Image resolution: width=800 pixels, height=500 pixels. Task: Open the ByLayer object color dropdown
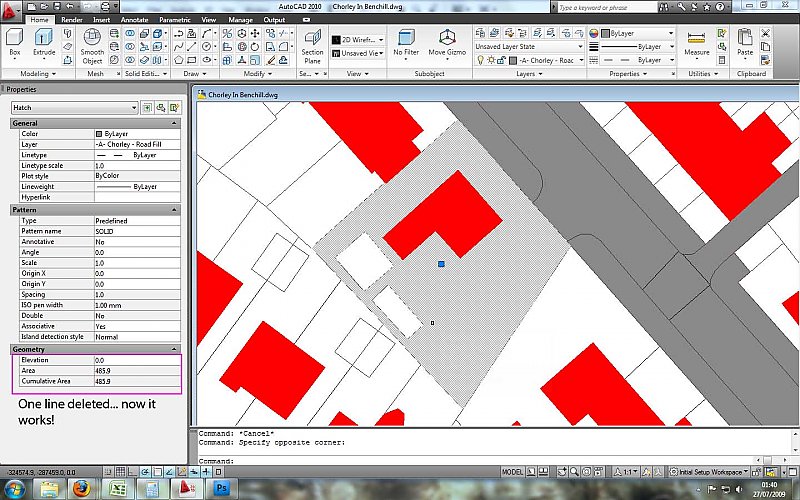pyautogui.click(x=635, y=33)
